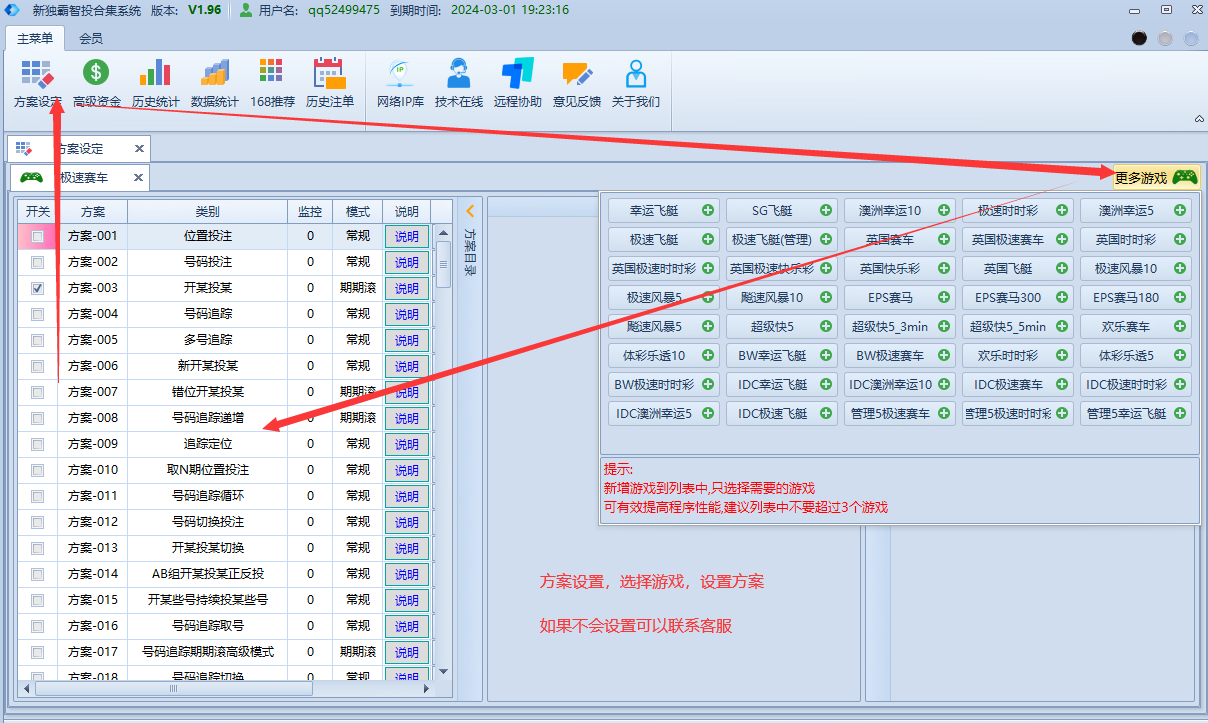
Task: Open 远程协助 icon
Action: 518,83
